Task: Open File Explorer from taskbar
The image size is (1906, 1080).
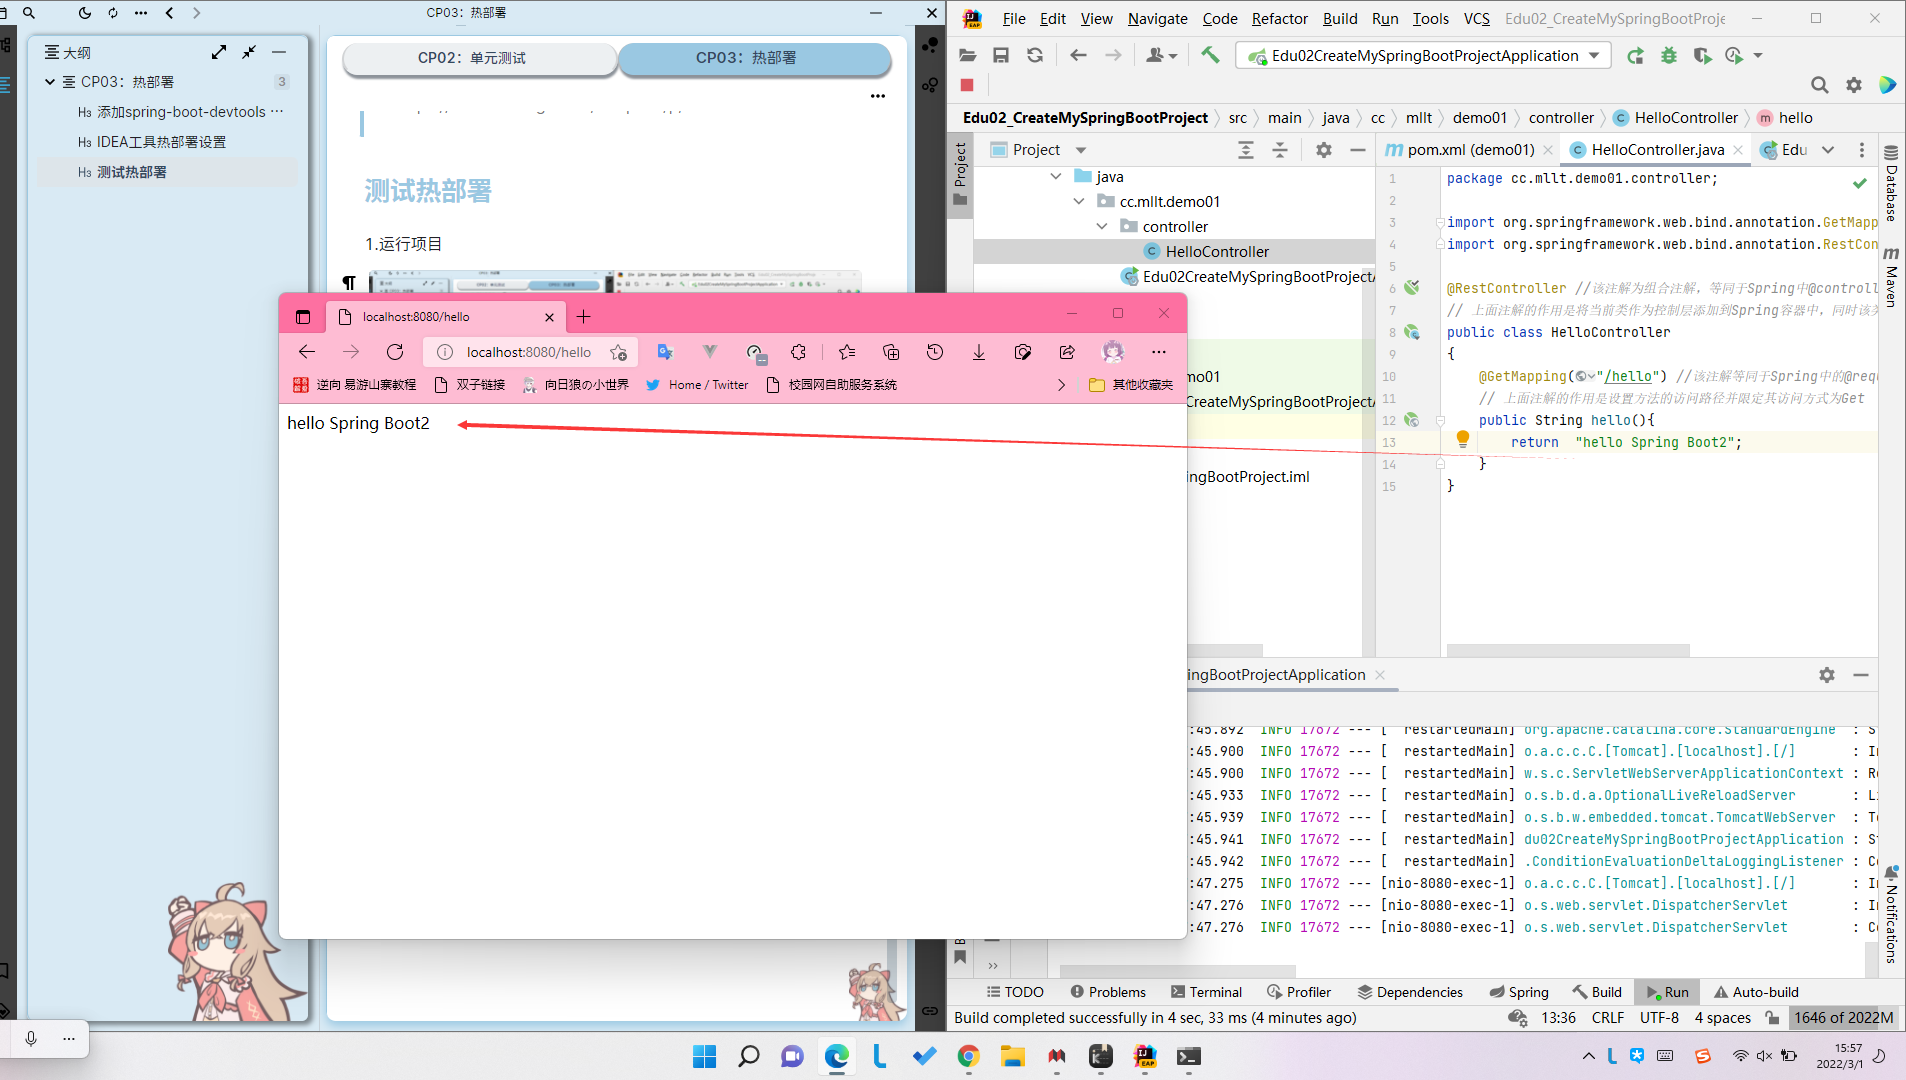Action: [x=1013, y=1056]
